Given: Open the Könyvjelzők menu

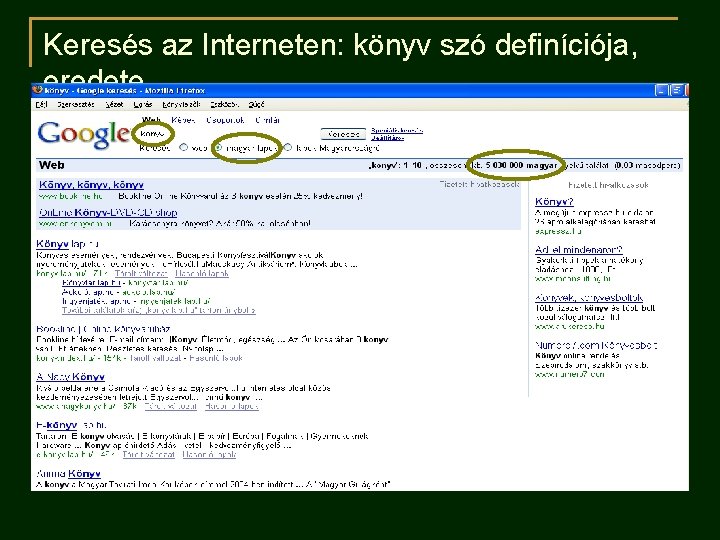Looking at the screenshot, I should click(x=181, y=105).
